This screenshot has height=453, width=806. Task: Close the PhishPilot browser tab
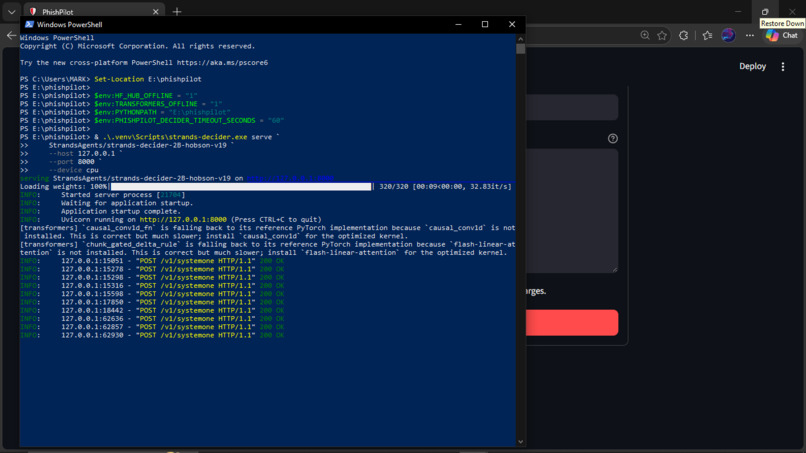point(155,11)
